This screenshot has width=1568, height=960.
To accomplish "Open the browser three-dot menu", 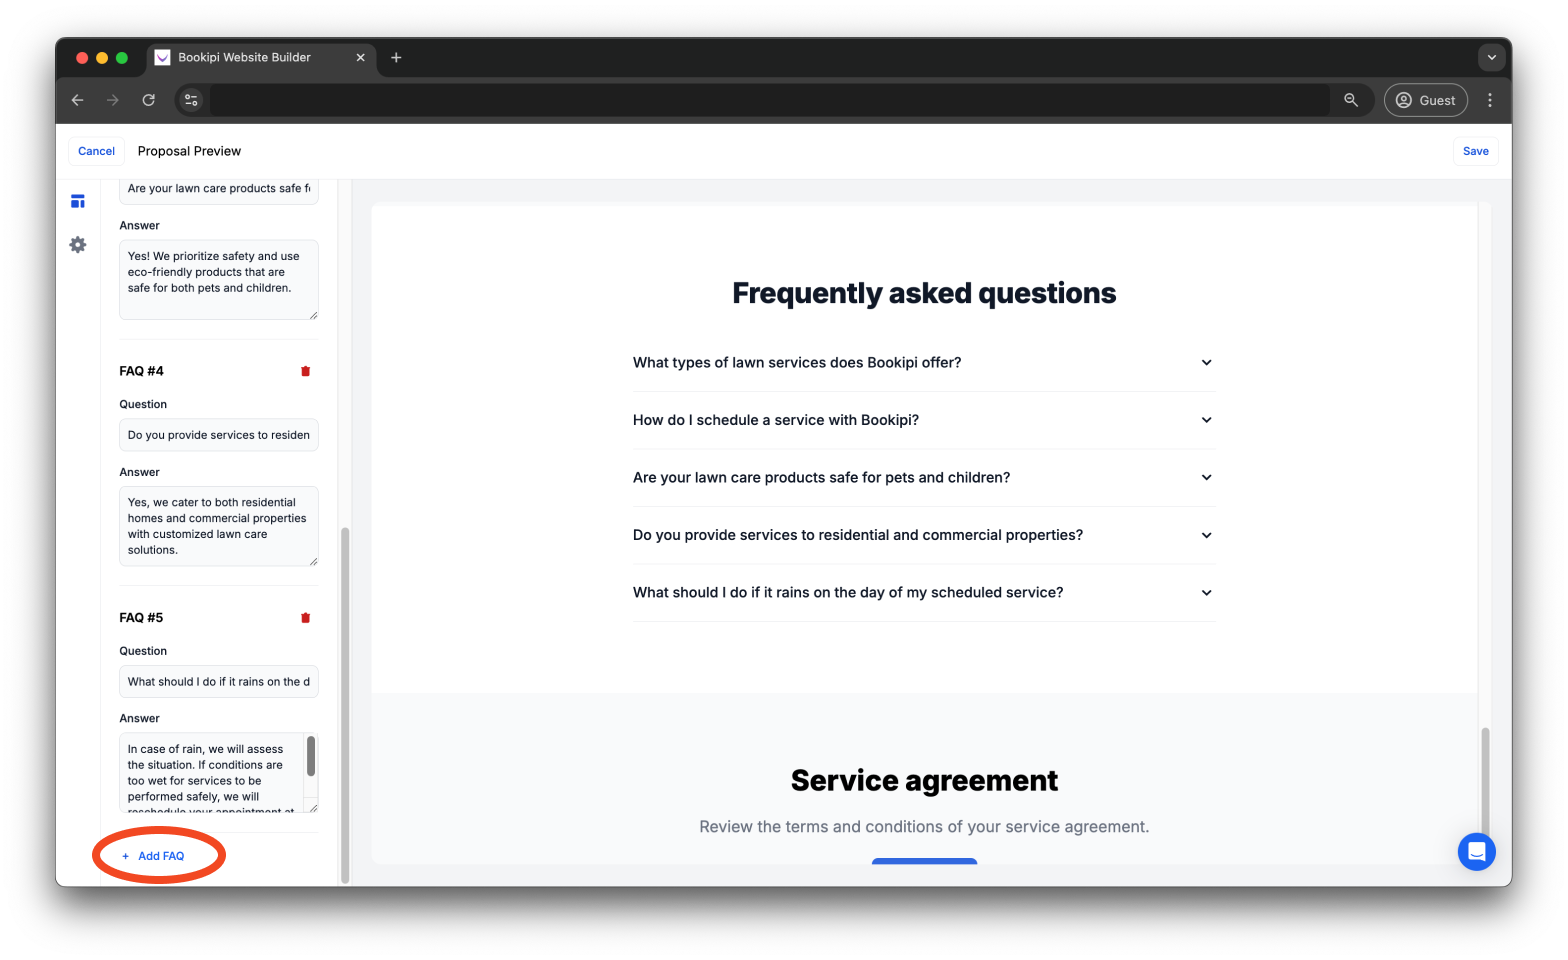I will (1490, 100).
